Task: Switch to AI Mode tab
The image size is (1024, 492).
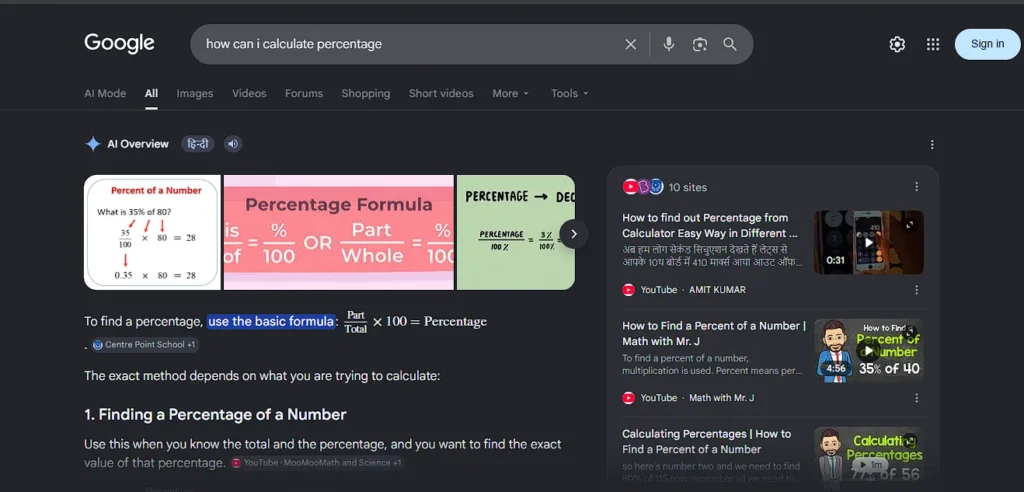Action: pyautogui.click(x=105, y=93)
